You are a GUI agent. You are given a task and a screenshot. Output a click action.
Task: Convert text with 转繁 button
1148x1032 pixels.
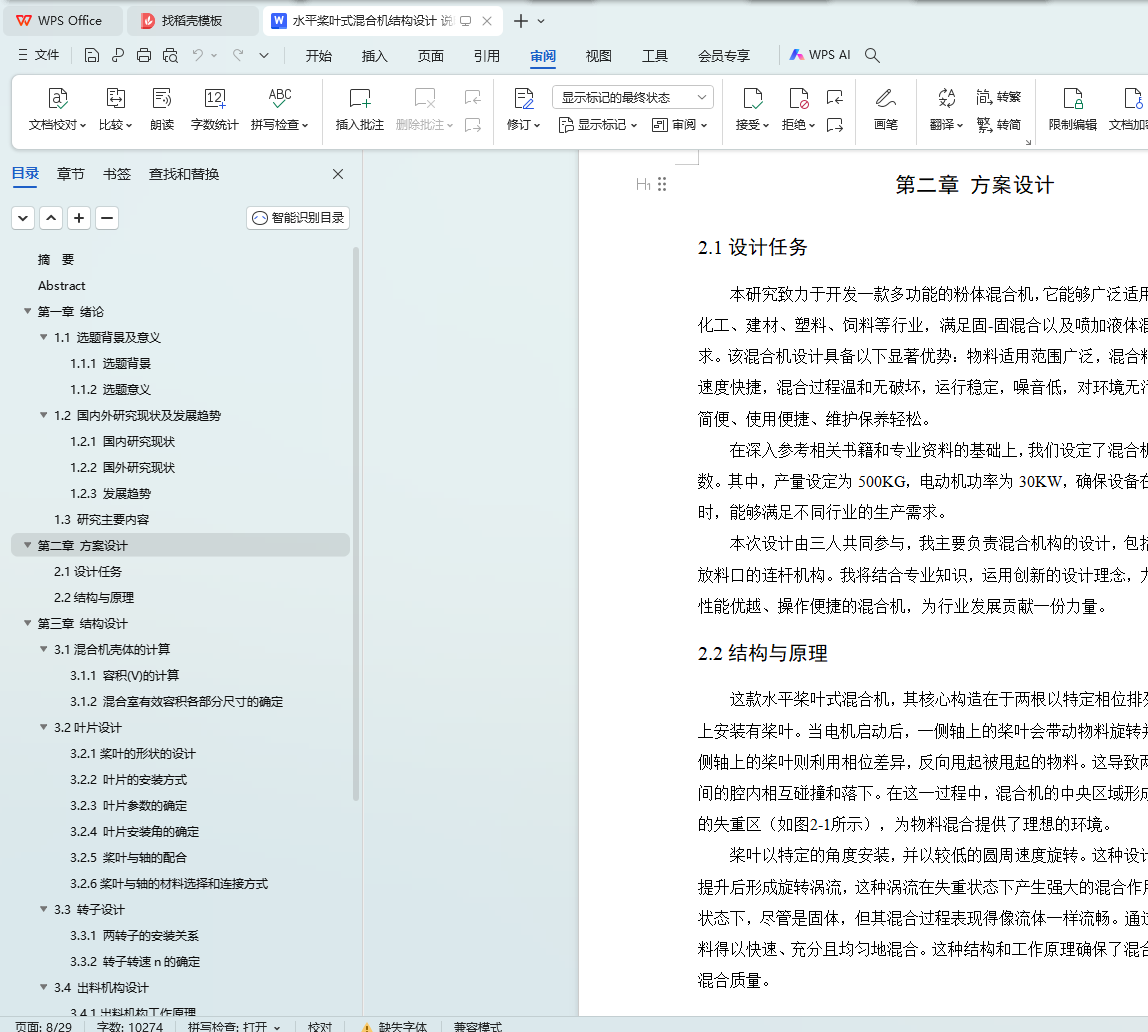pyautogui.click(x=999, y=97)
